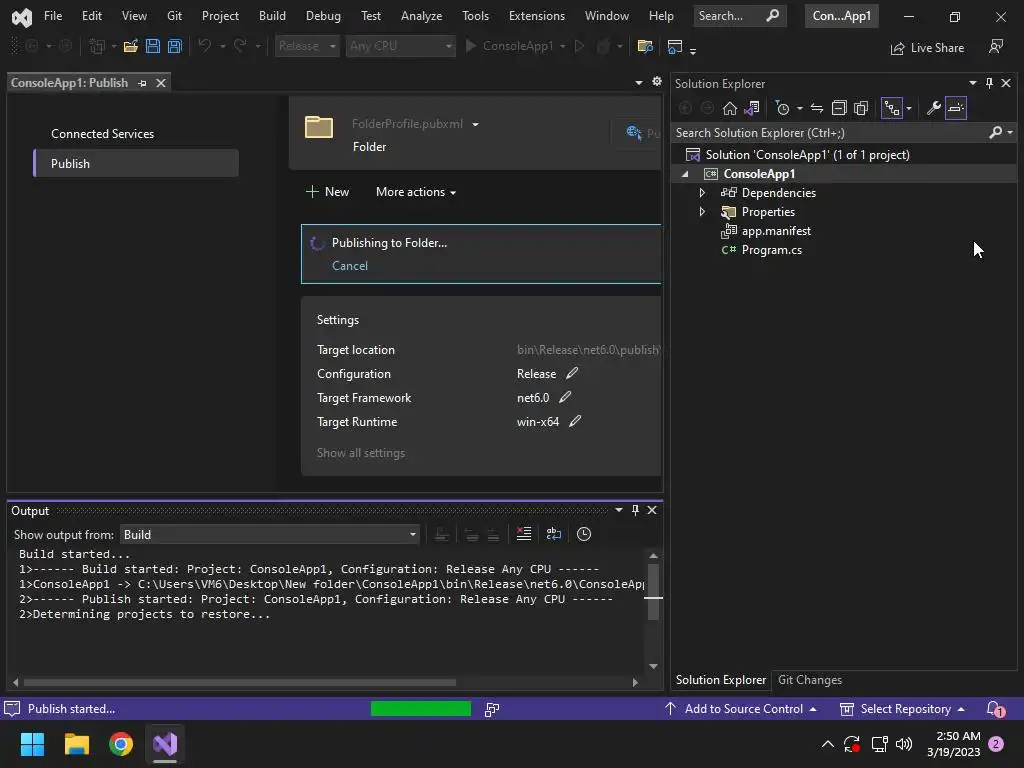This screenshot has height=768, width=1024.
Task: Solution Explorer window options arrow
Action: (972, 83)
